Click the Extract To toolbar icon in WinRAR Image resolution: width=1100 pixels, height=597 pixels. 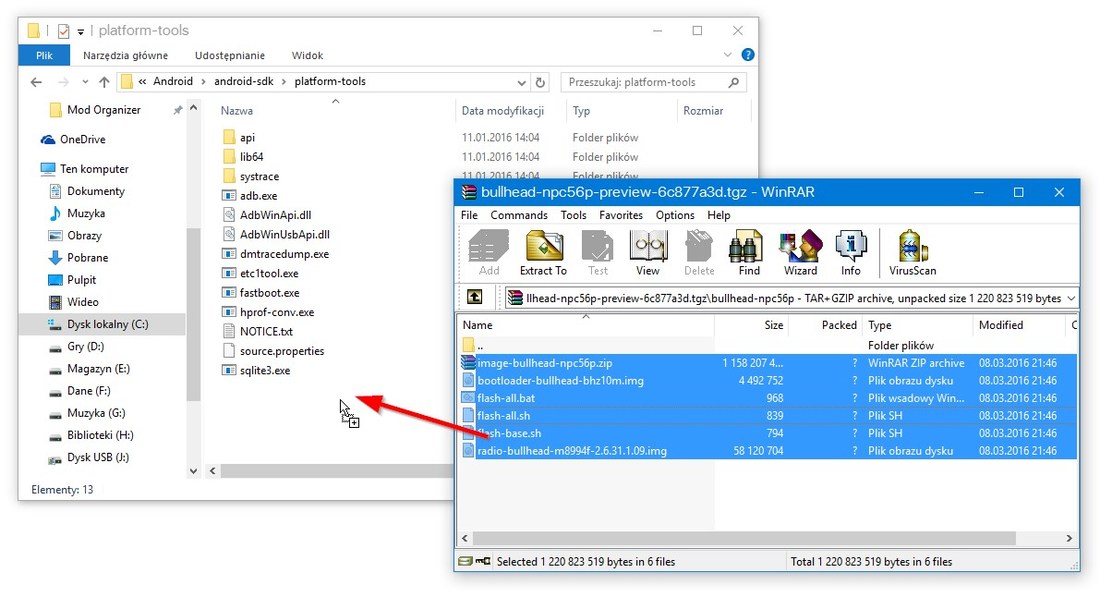tap(544, 253)
